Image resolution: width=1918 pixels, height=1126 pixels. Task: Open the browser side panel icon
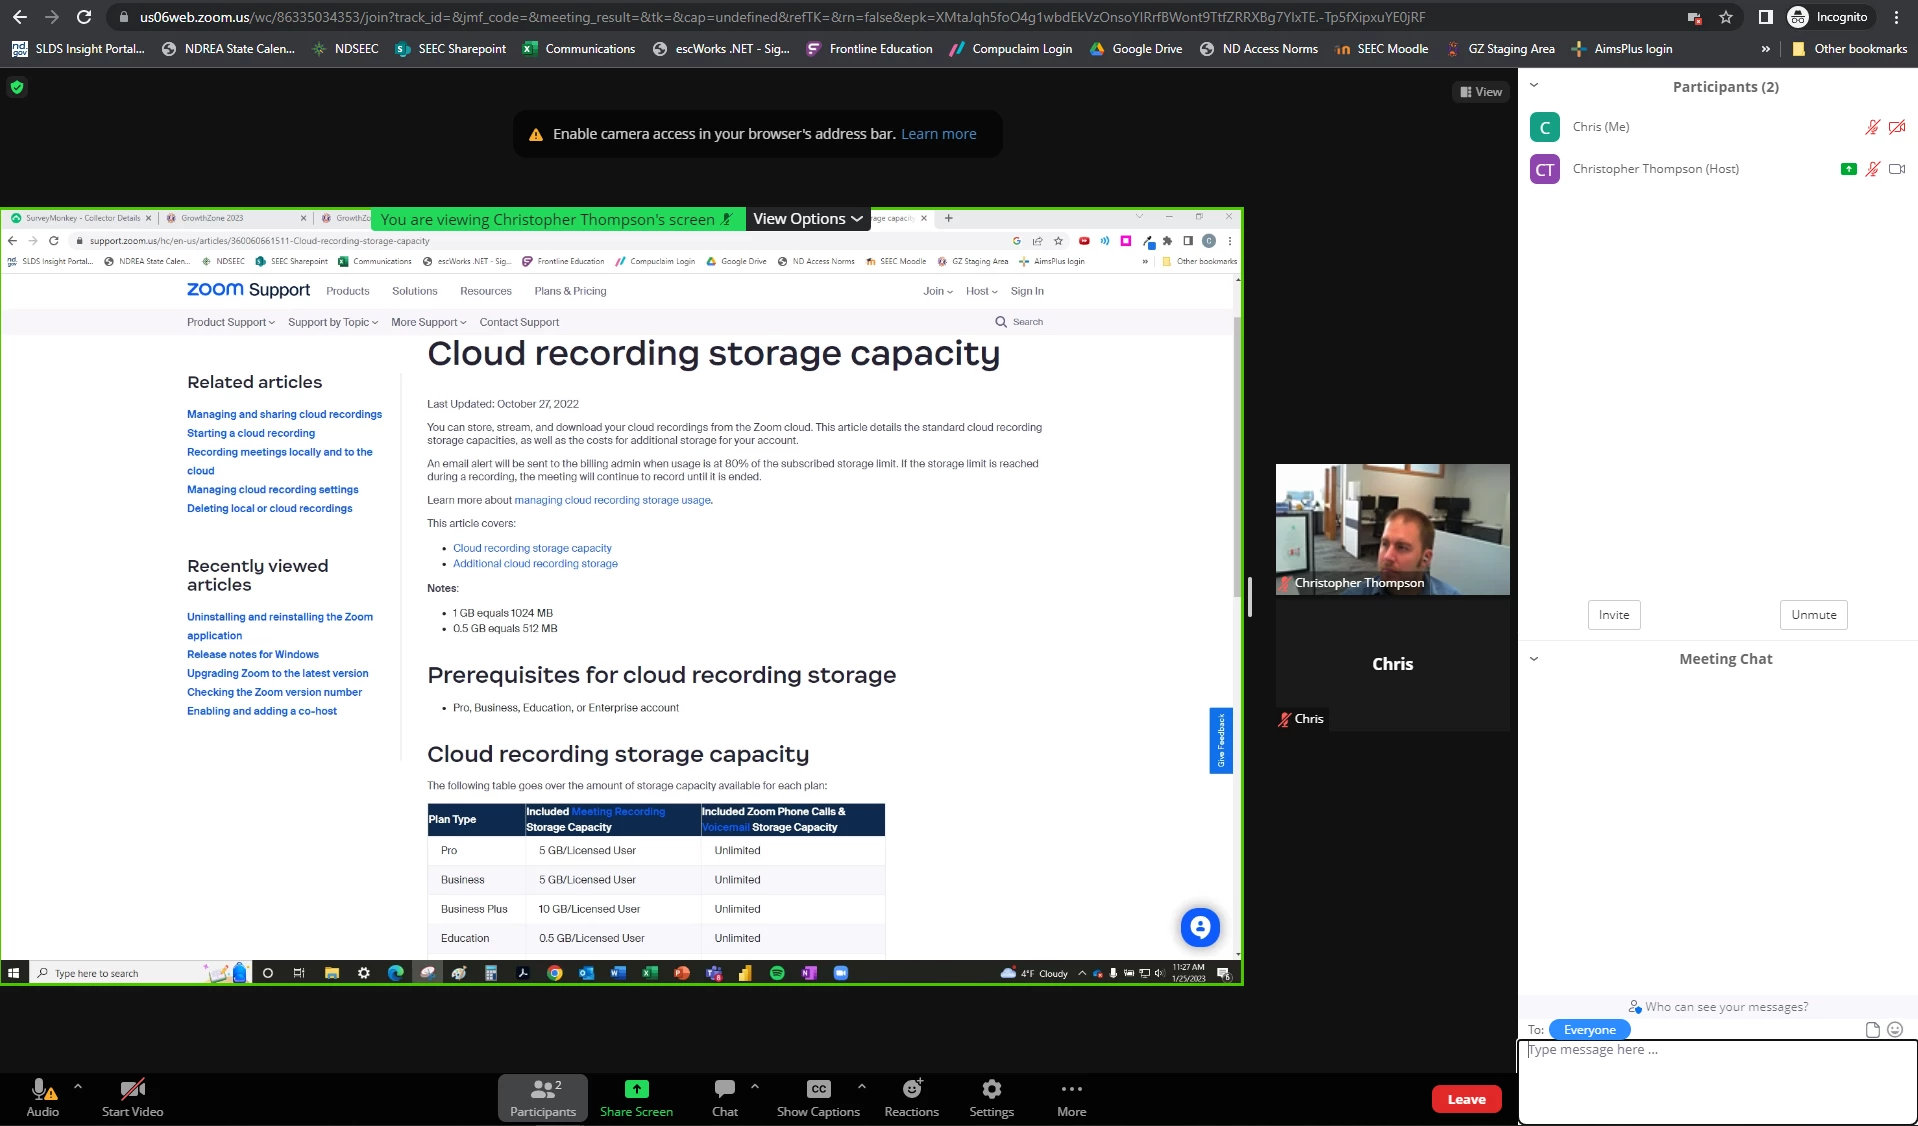click(x=1765, y=17)
